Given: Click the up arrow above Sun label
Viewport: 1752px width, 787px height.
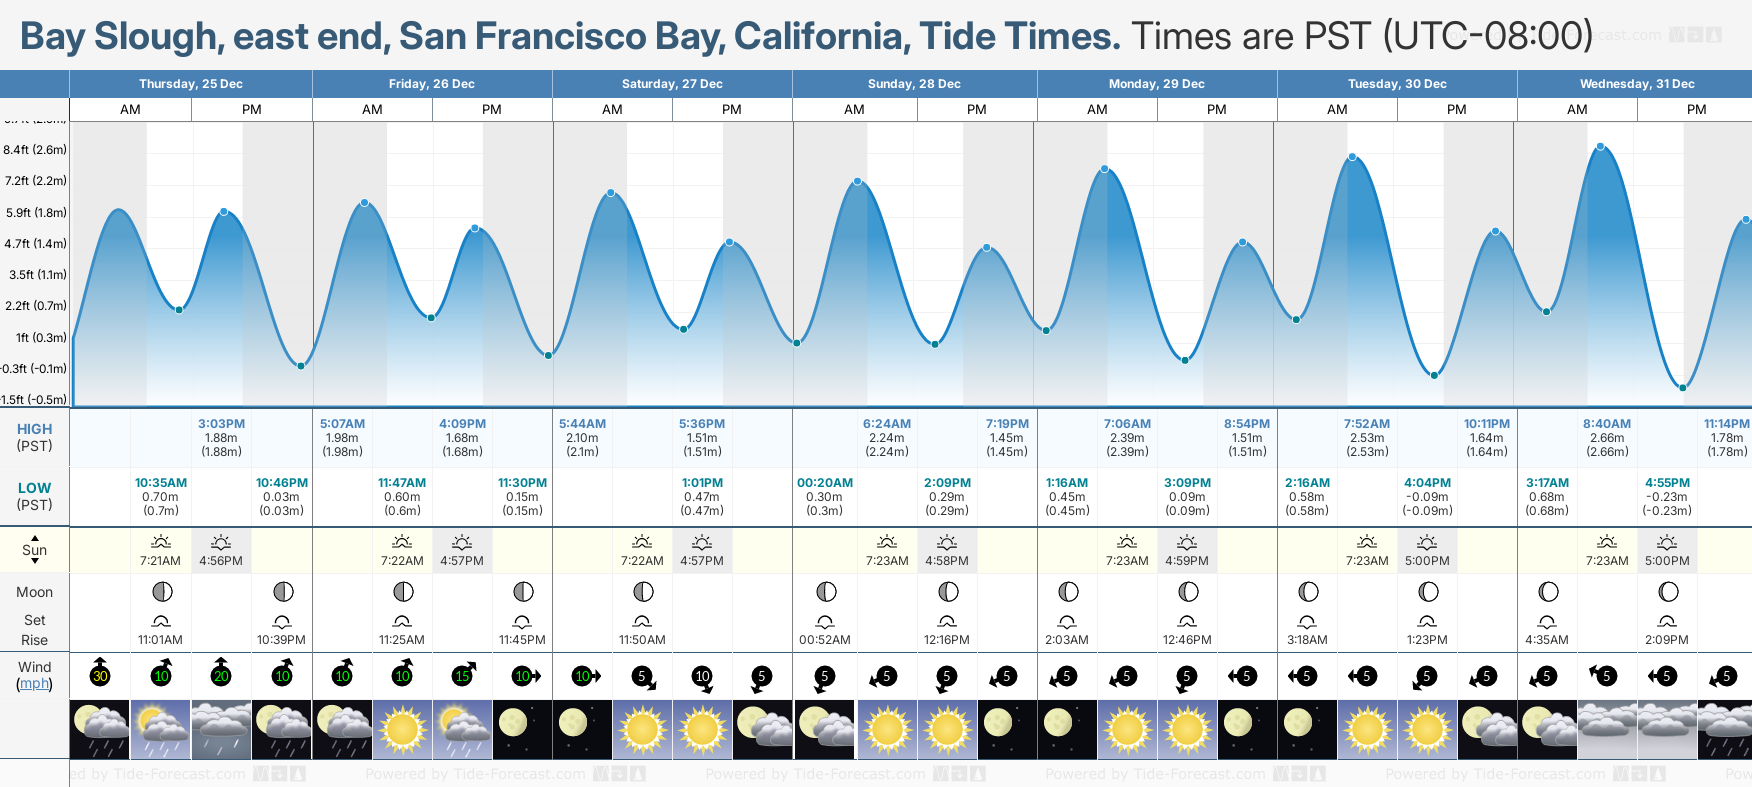Looking at the screenshot, I should [35, 538].
